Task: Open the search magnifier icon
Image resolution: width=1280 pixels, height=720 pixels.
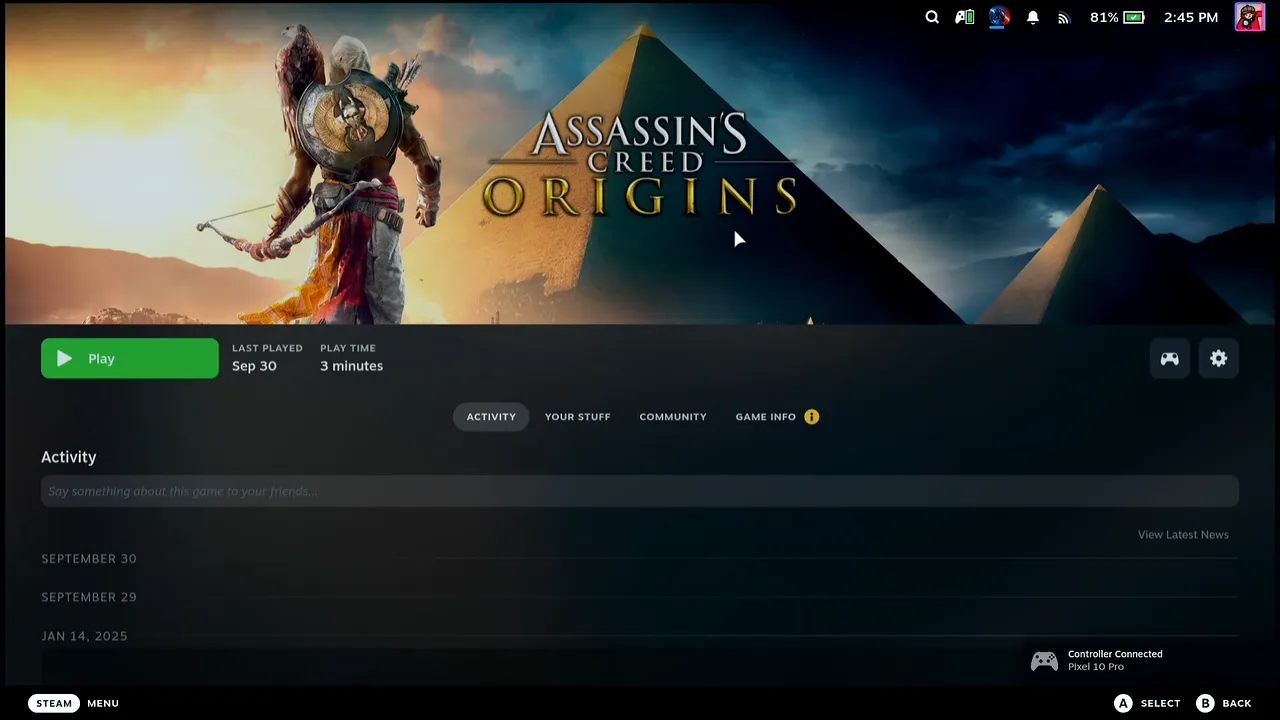Action: tap(932, 17)
